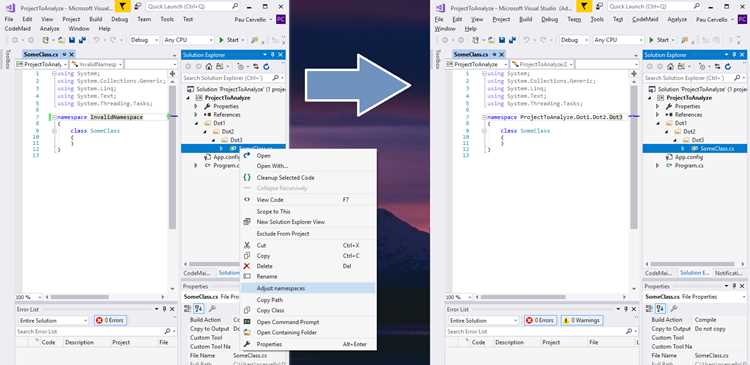Toggle auto-hide pin on left Solution Explorer
750x365 pixels.
pos(273,55)
